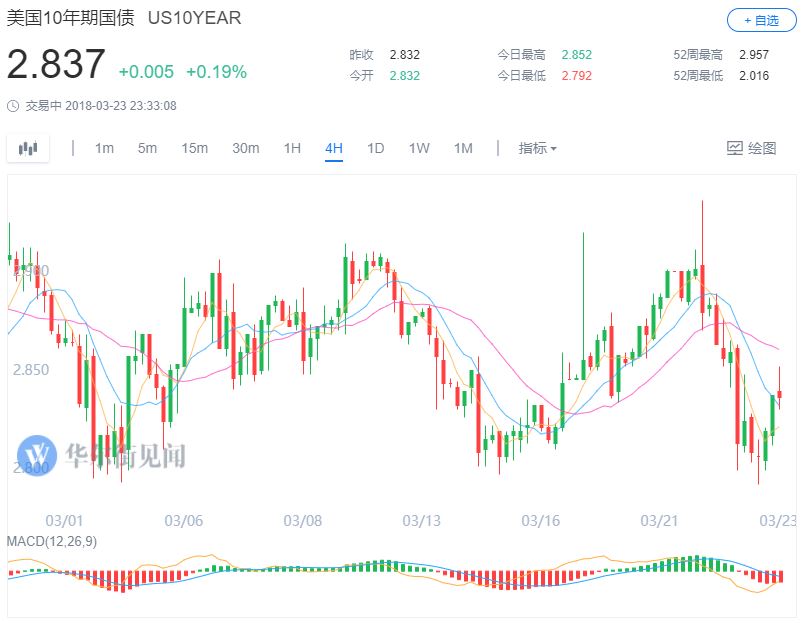Click the 52周最低 value 2.016

[754, 76]
